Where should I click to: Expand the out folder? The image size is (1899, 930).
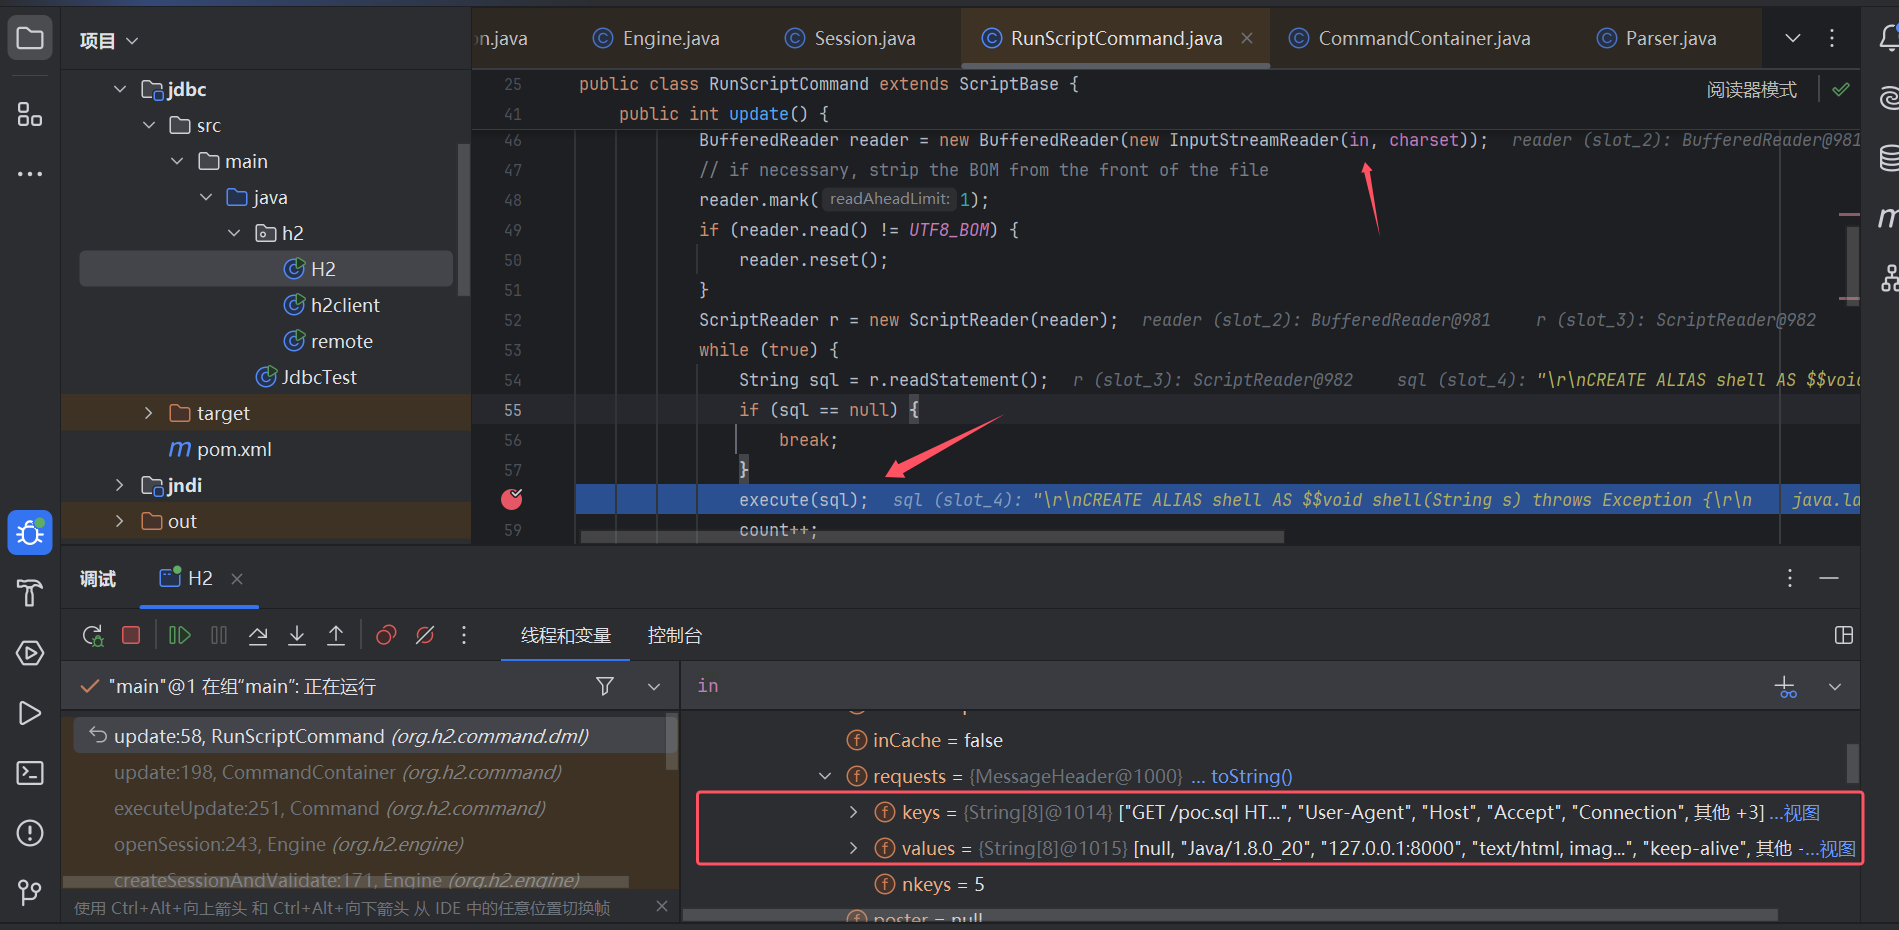120,521
